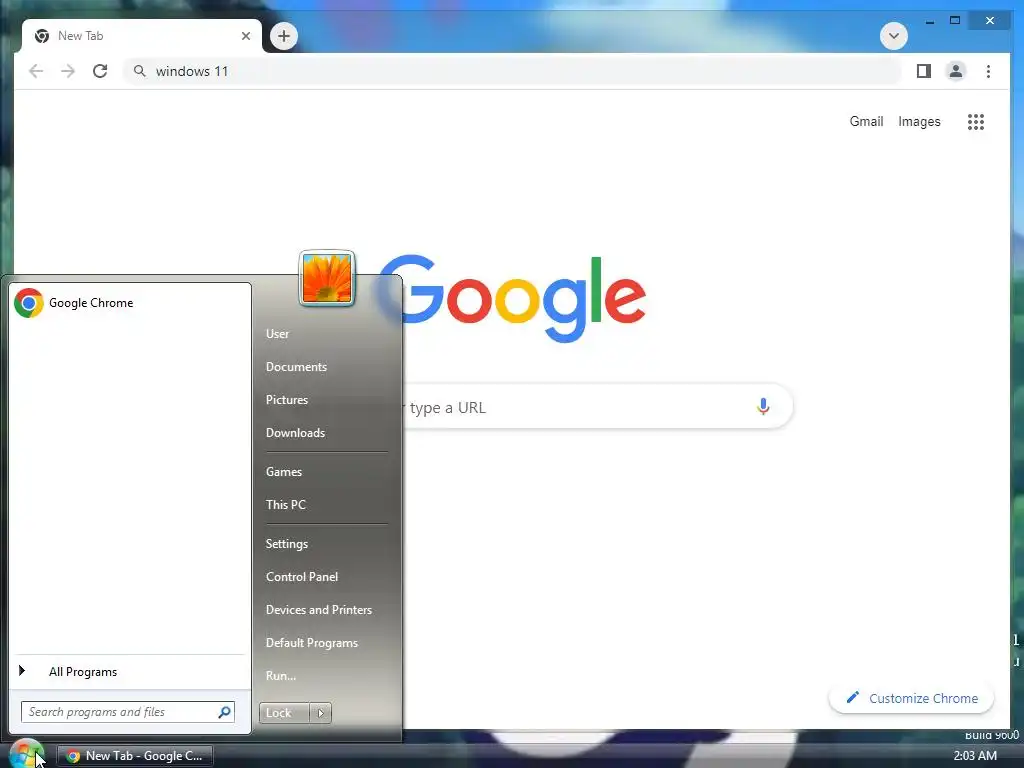Click the Customize Chrome pencil icon
This screenshot has width=1024, height=768.
(x=852, y=697)
